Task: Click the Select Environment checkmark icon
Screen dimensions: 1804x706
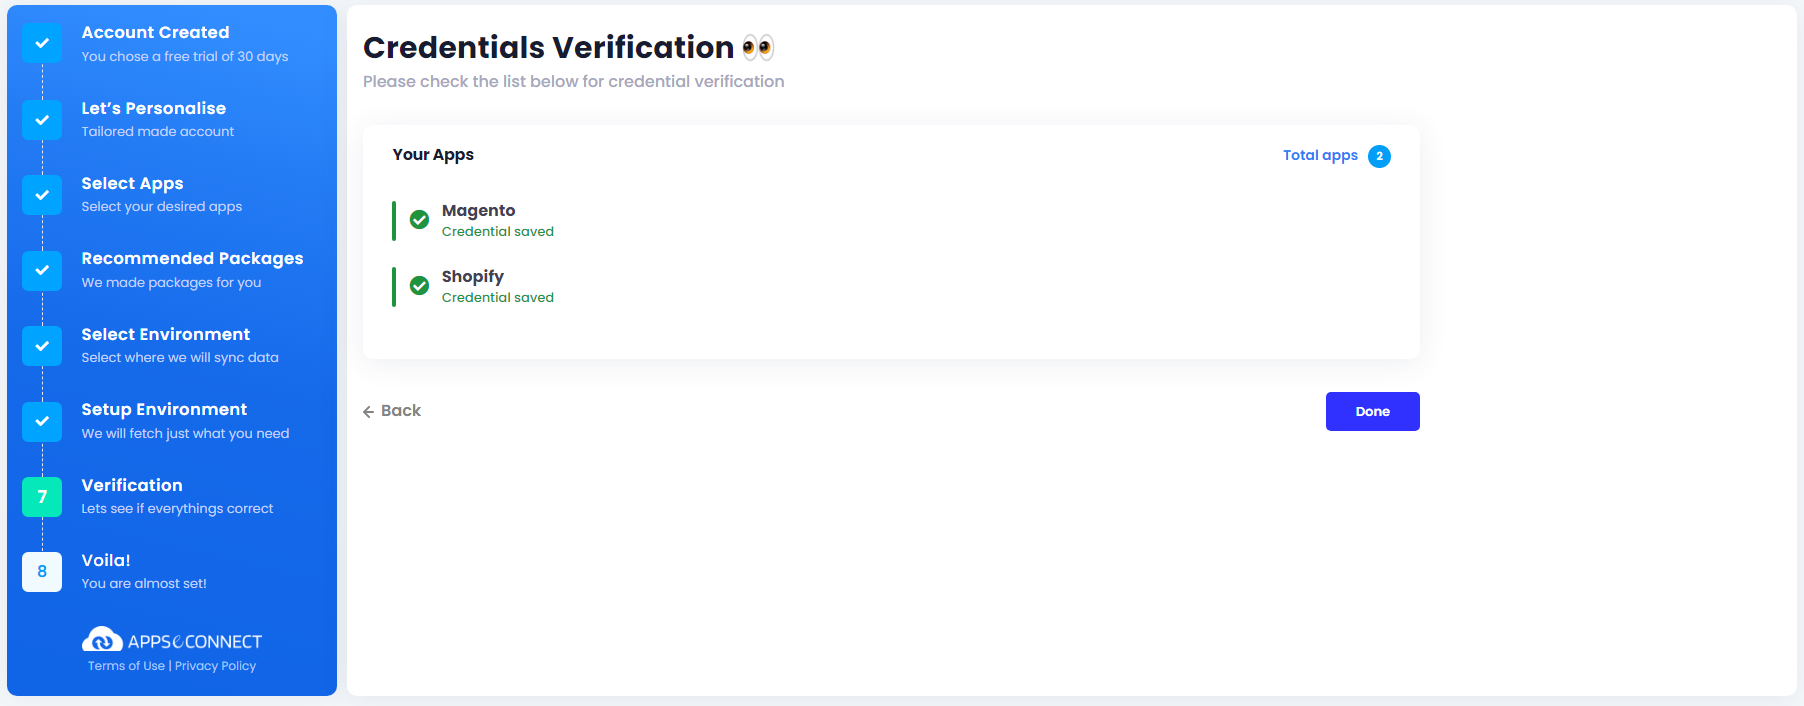Action: [42, 346]
